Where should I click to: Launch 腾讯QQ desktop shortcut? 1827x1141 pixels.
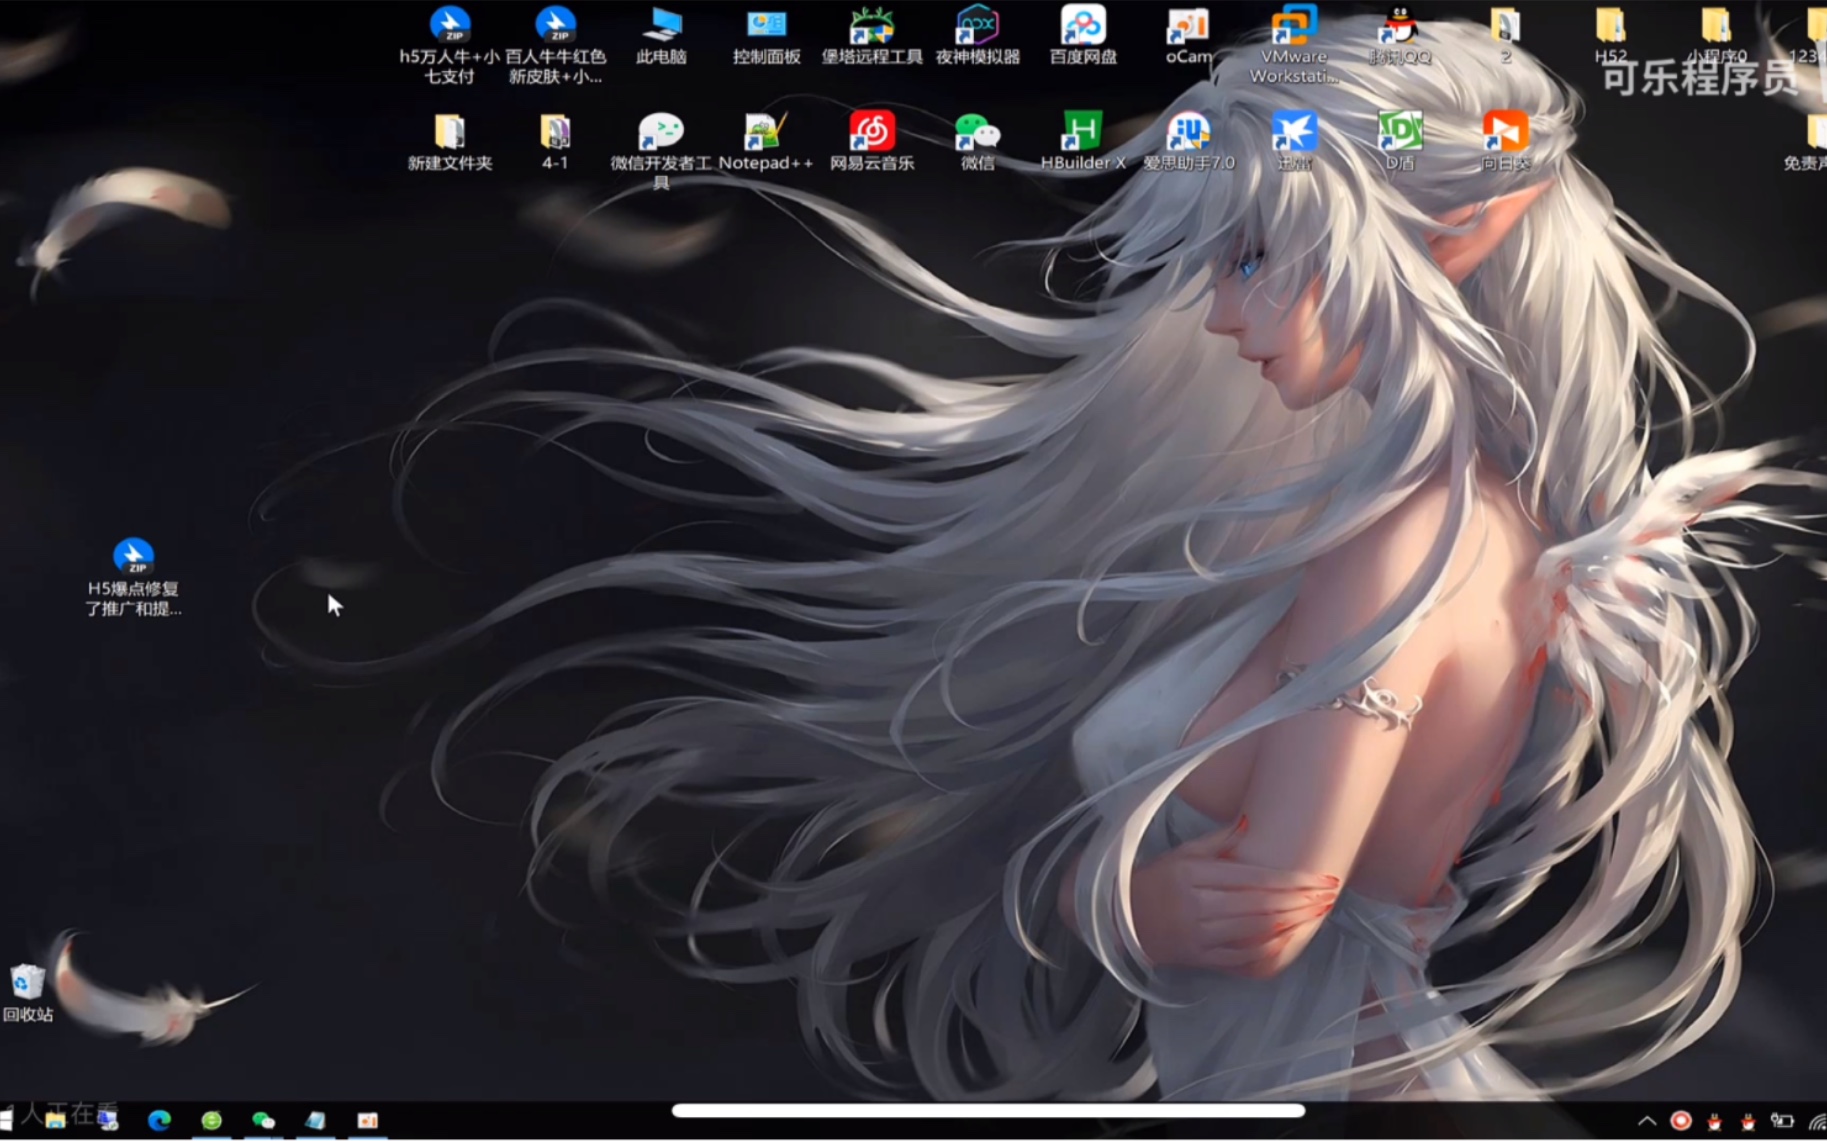[1400, 36]
